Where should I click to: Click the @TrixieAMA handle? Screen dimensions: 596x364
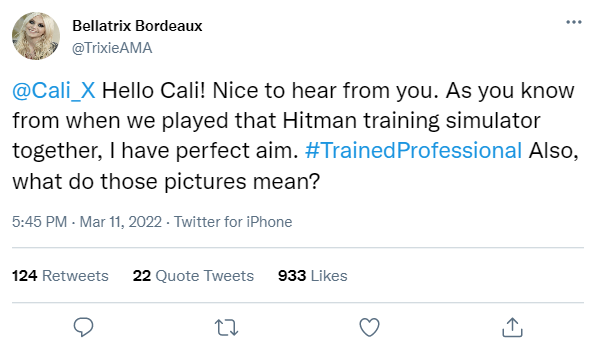coord(112,48)
